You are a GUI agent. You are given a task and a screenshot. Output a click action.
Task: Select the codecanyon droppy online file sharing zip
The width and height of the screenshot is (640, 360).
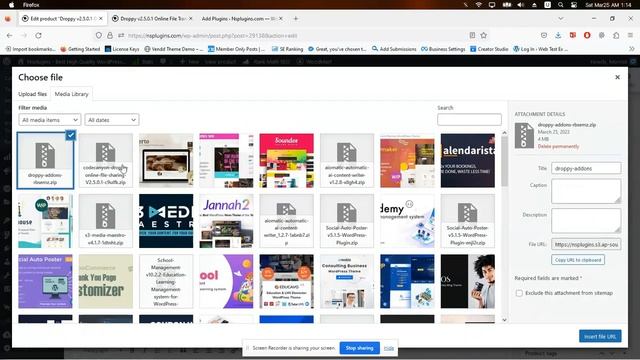106,160
